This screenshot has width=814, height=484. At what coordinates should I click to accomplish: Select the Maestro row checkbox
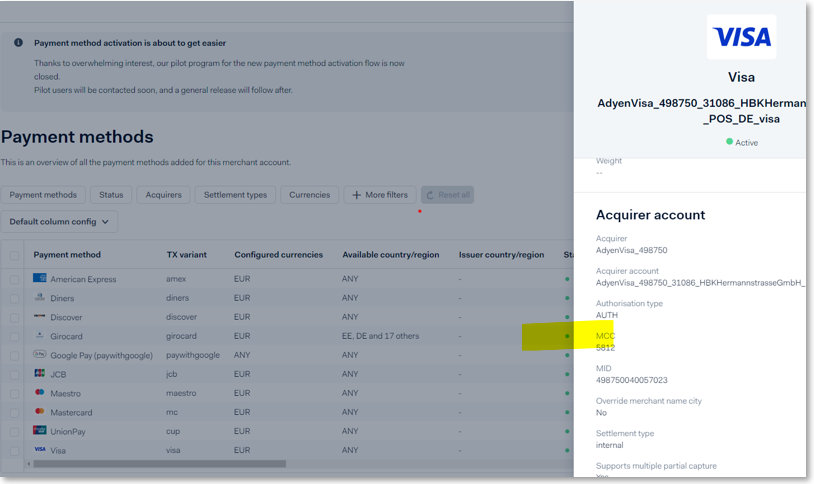[x=14, y=393]
